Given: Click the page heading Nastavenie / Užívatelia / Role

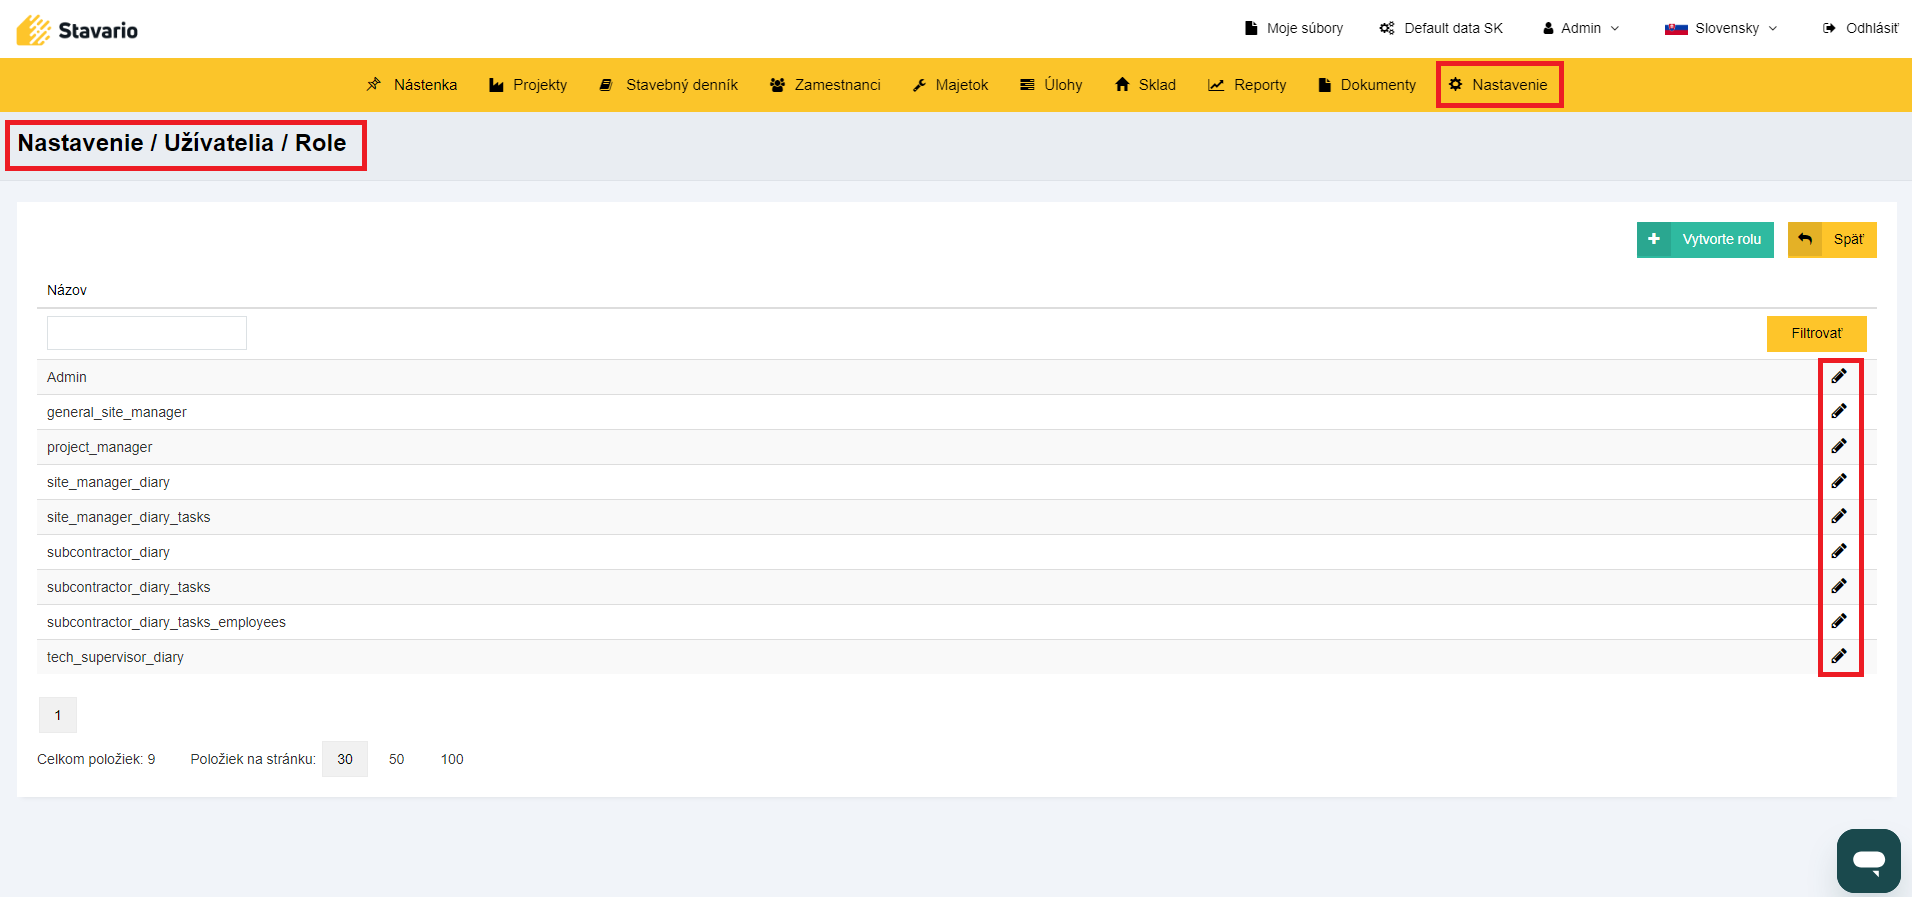Looking at the screenshot, I should (182, 143).
